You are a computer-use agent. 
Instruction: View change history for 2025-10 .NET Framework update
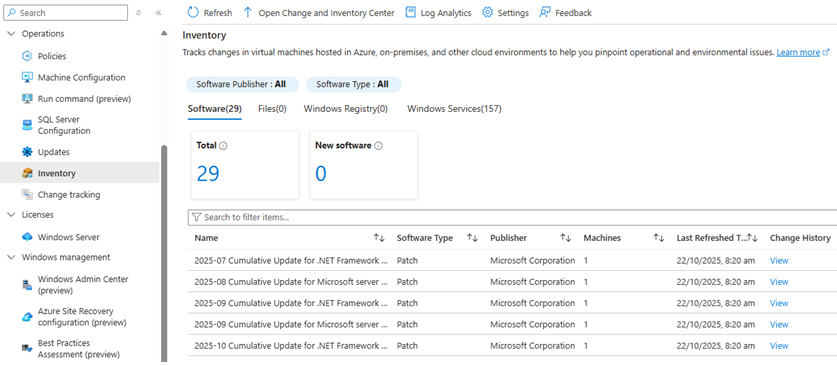click(x=779, y=346)
